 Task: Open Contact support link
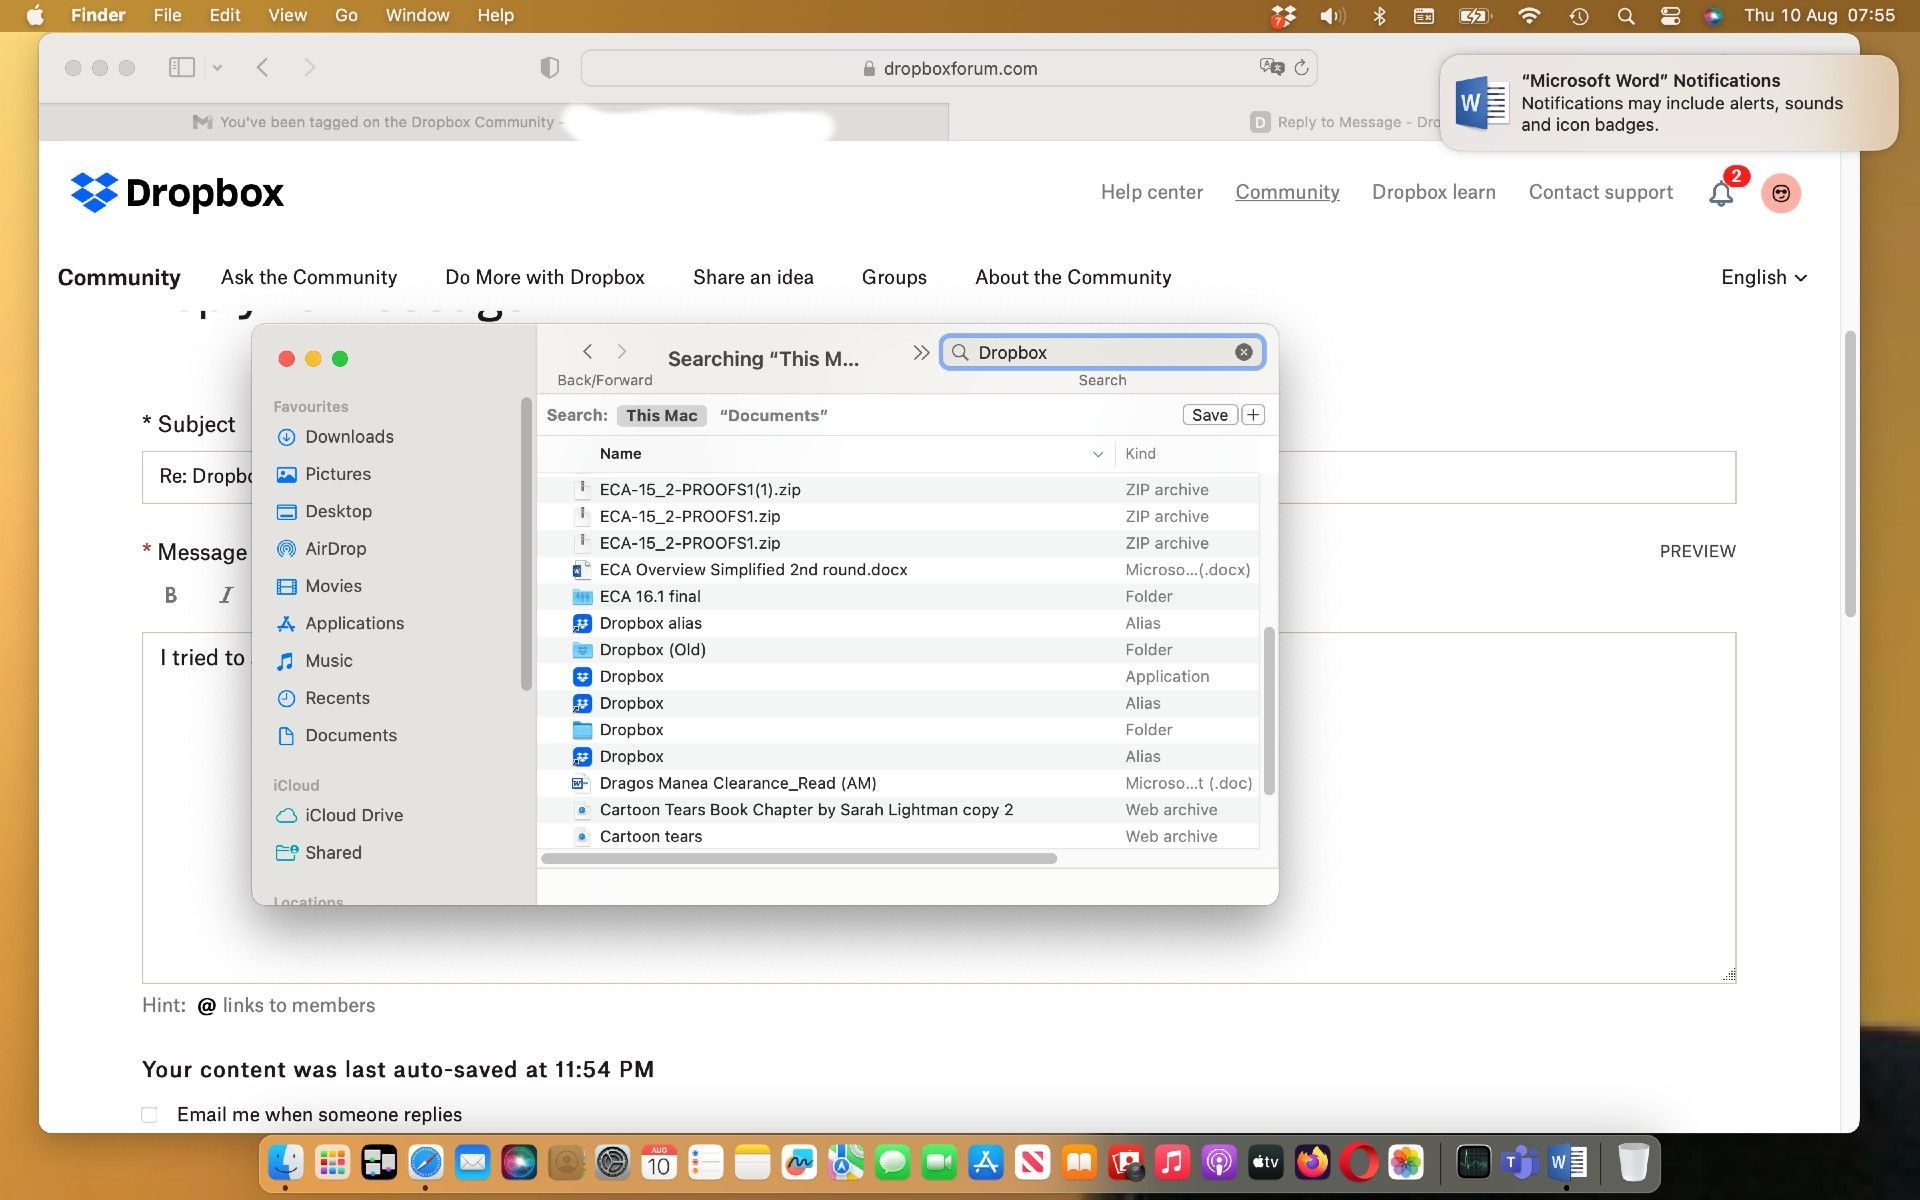point(1600,192)
